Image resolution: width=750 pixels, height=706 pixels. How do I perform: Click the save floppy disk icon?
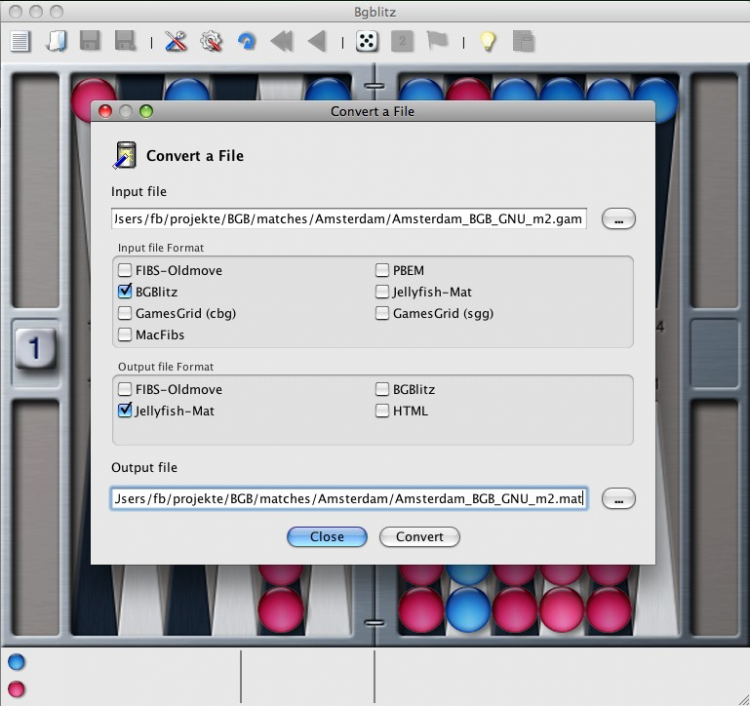90,41
